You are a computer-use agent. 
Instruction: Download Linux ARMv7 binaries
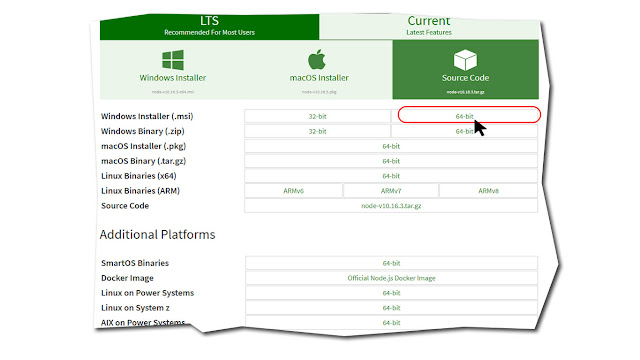[391, 191]
